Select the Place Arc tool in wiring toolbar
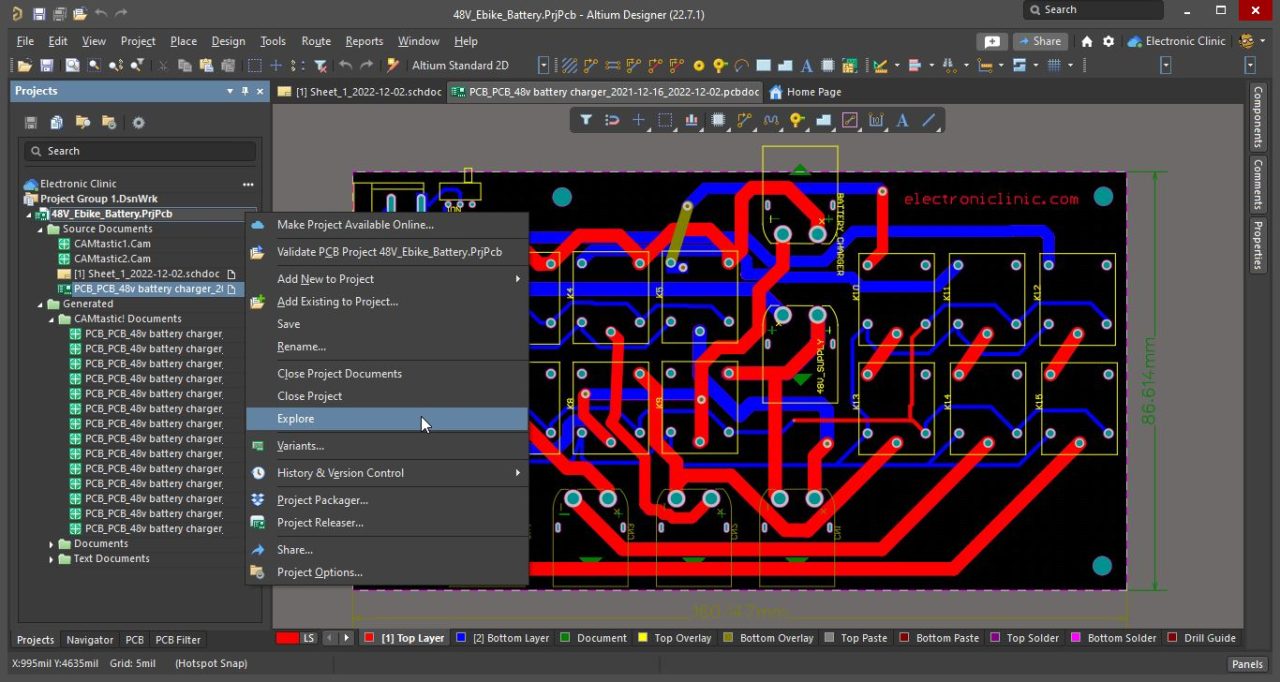Screen dimensions: 1280x682 click(742, 65)
